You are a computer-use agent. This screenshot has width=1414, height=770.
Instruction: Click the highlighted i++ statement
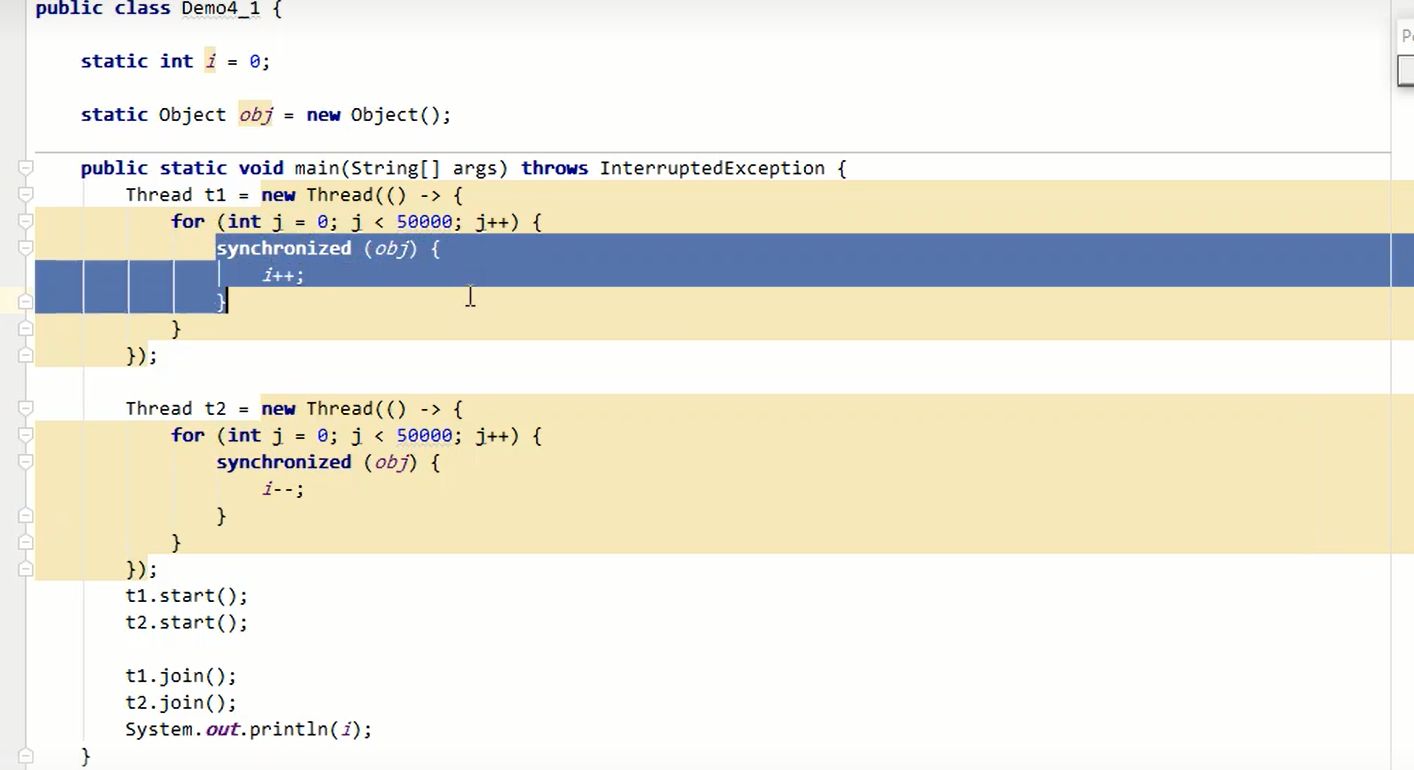pos(281,275)
